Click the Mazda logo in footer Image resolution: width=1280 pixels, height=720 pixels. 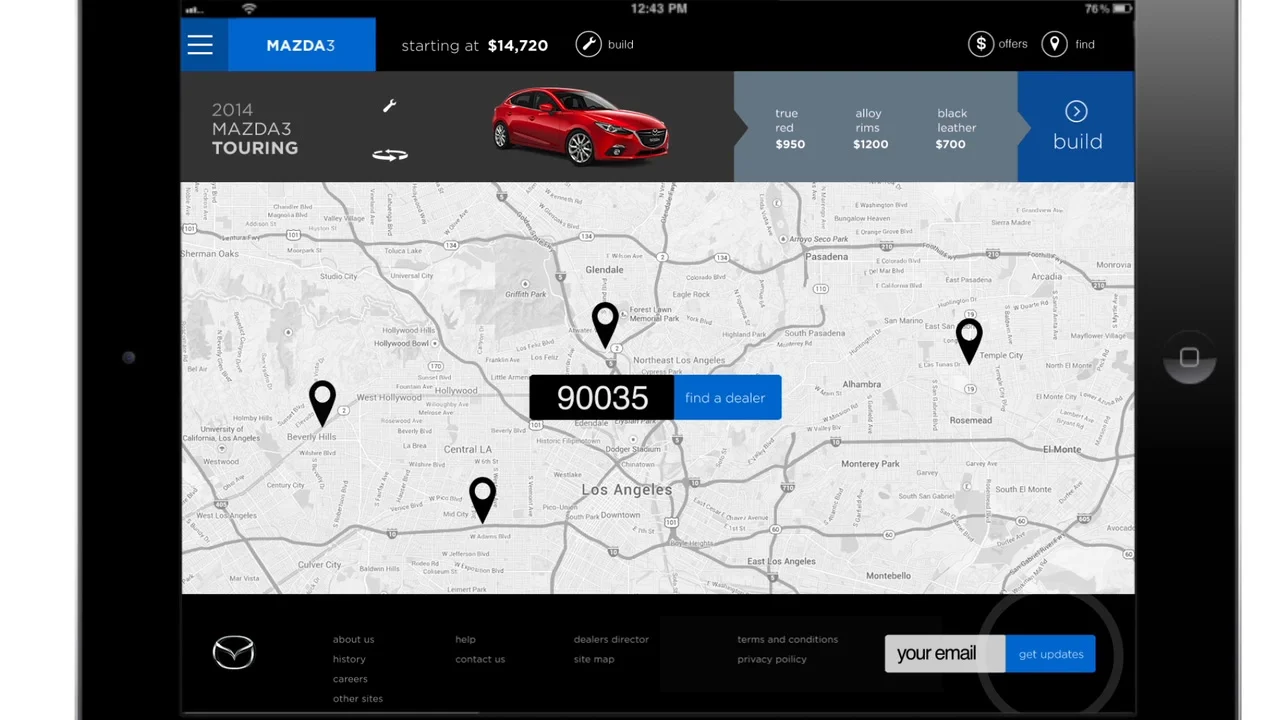point(233,653)
